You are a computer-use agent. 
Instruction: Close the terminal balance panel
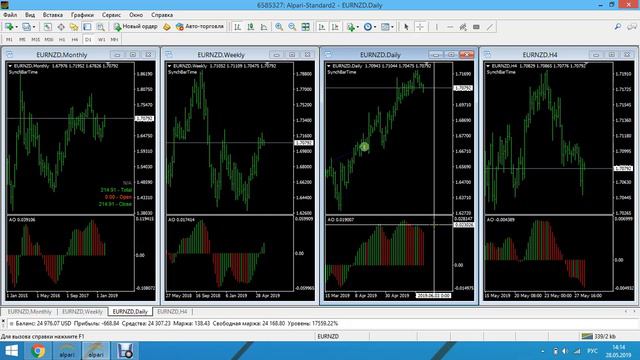pos(3,322)
